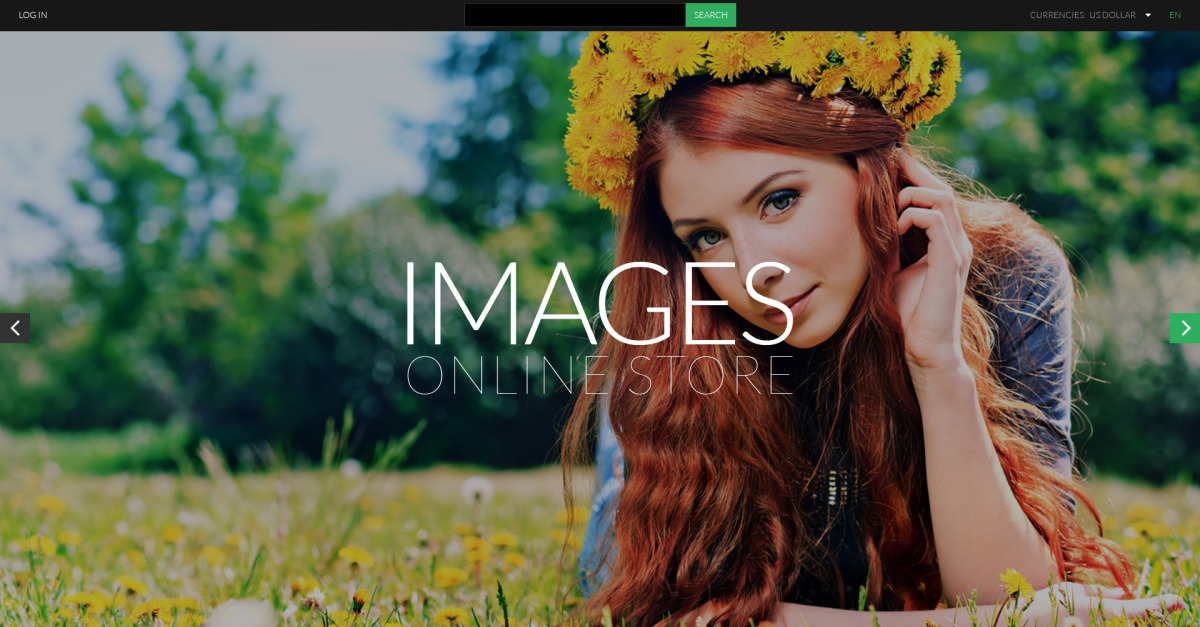The image size is (1200, 627).
Task: Advance to next slide with green arrow
Action: pos(1185,328)
